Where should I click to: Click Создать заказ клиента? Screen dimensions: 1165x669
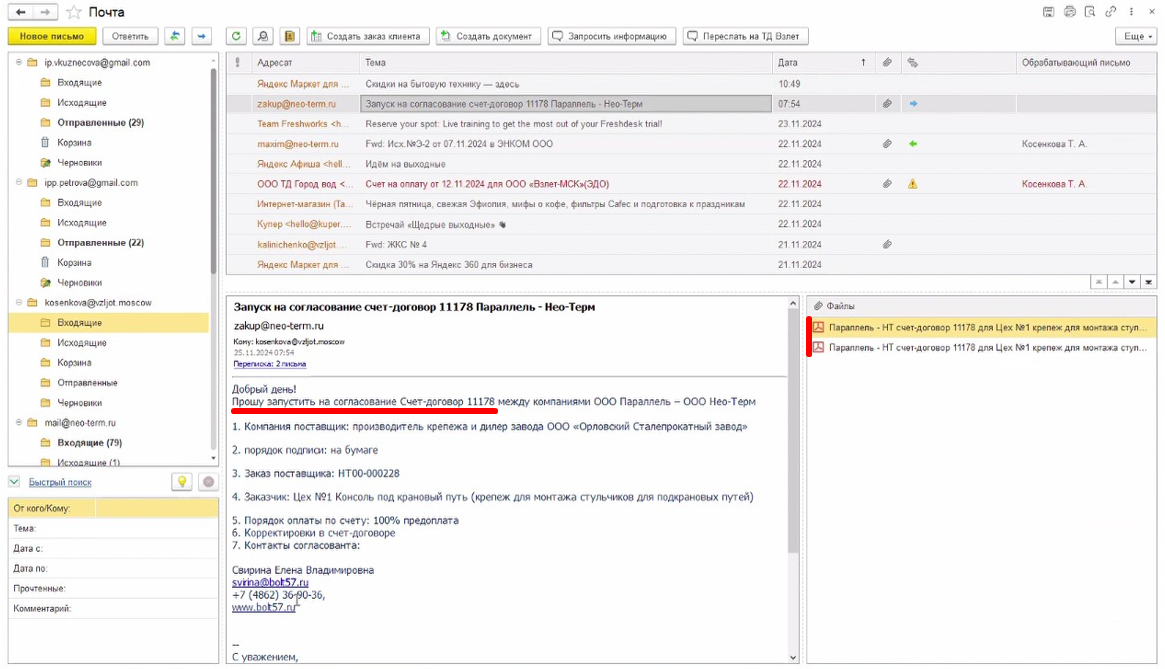tap(368, 36)
